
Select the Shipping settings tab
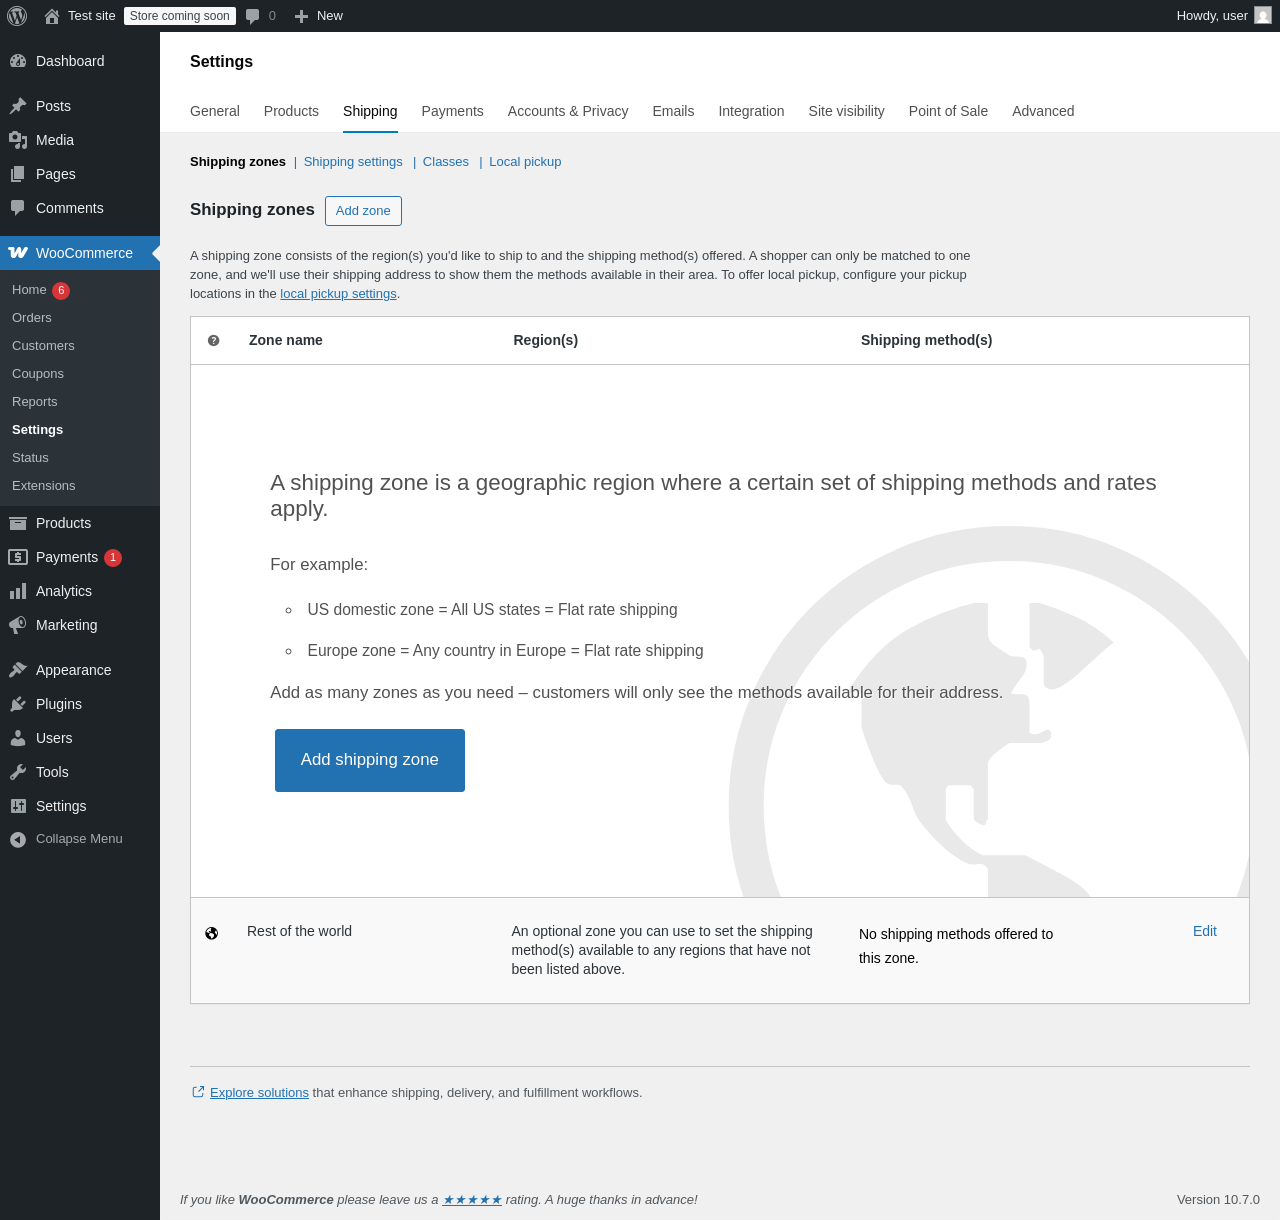coord(370,111)
